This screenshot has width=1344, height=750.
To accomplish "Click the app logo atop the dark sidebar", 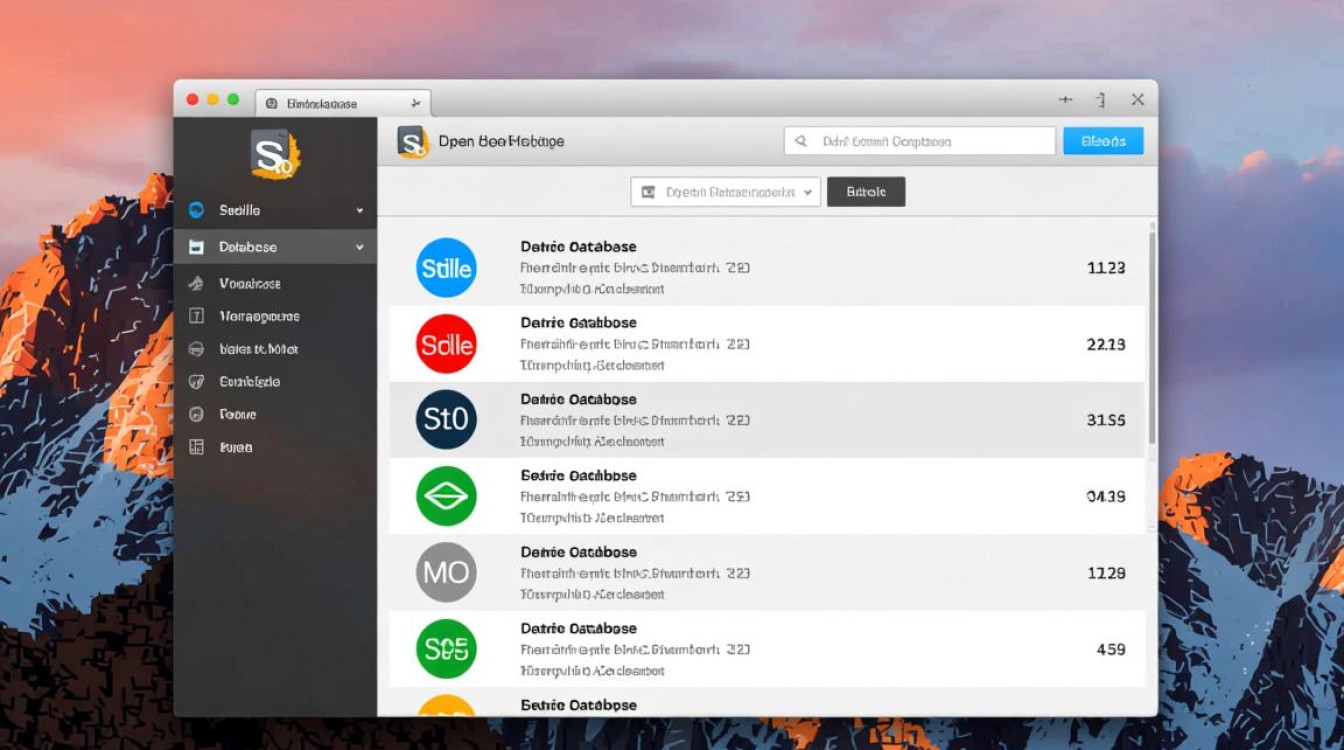I will [274, 154].
